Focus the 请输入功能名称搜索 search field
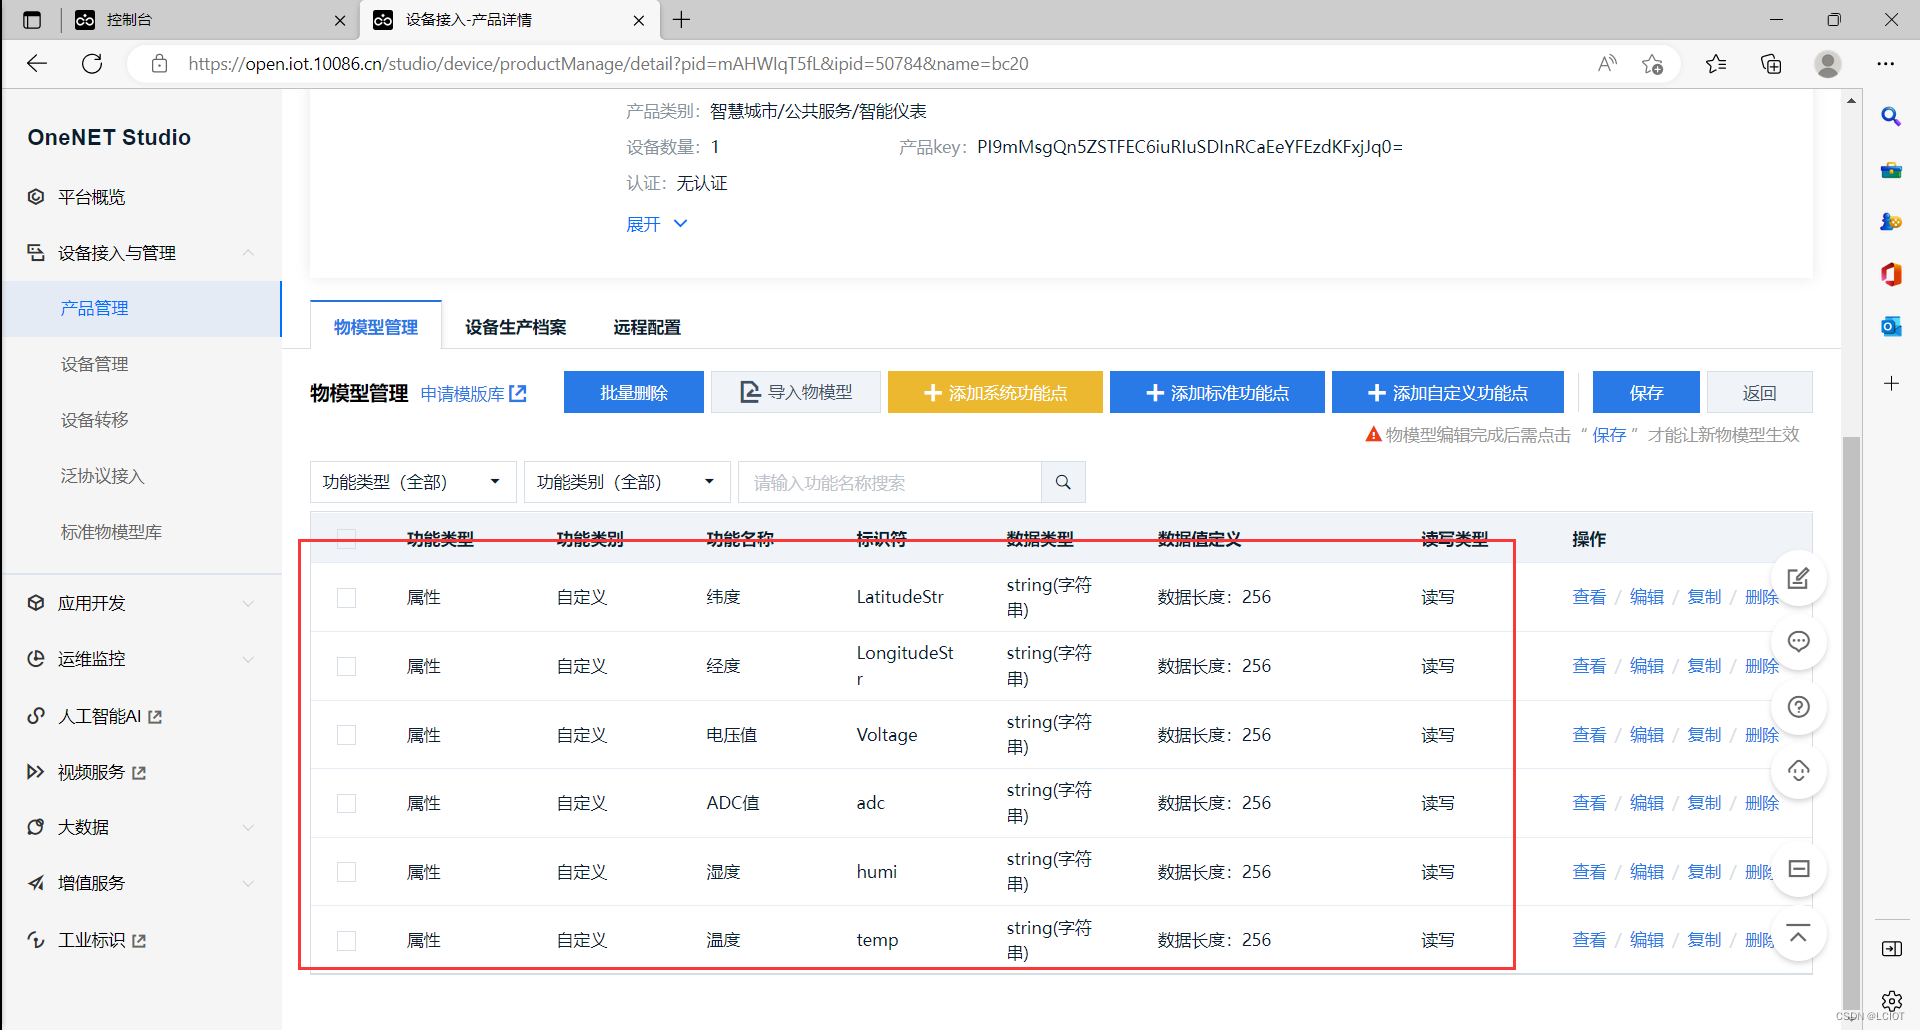Viewport: 1920px width, 1030px height. [x=890, y=482]
